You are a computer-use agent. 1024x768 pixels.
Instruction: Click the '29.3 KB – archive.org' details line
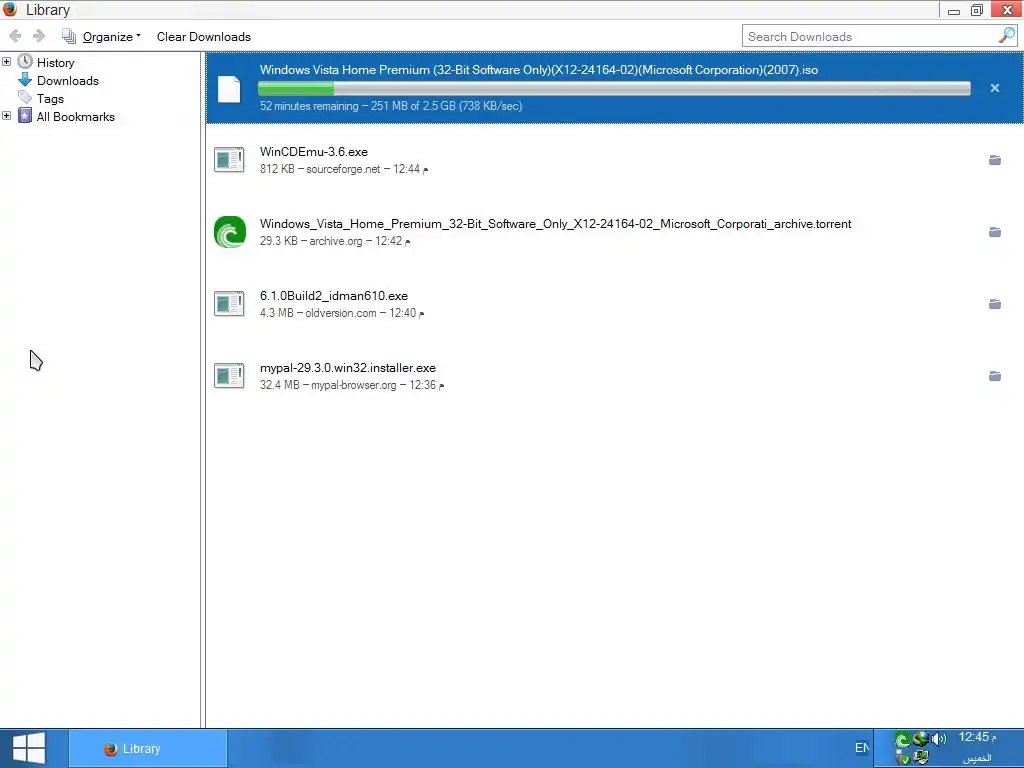coord(335,241)
